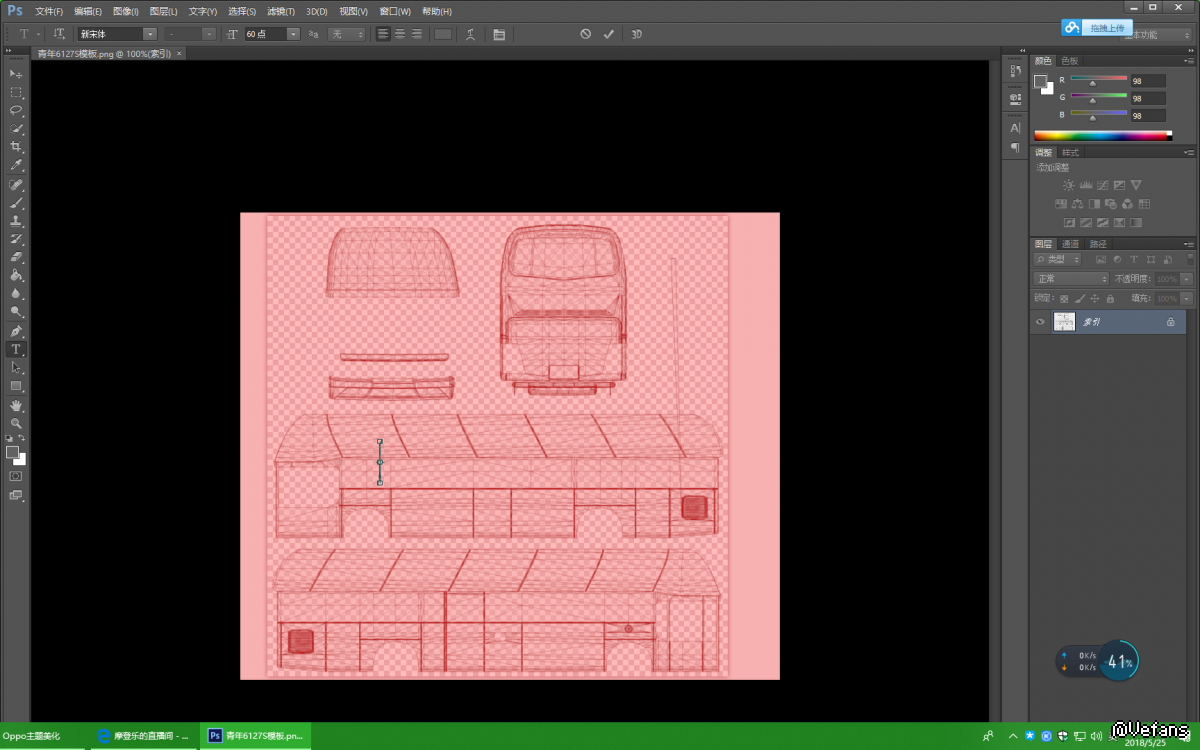This screenshot has height=750, width=1200.
Task: Open the blend mode dropdown 正常
Action: 1071,279
